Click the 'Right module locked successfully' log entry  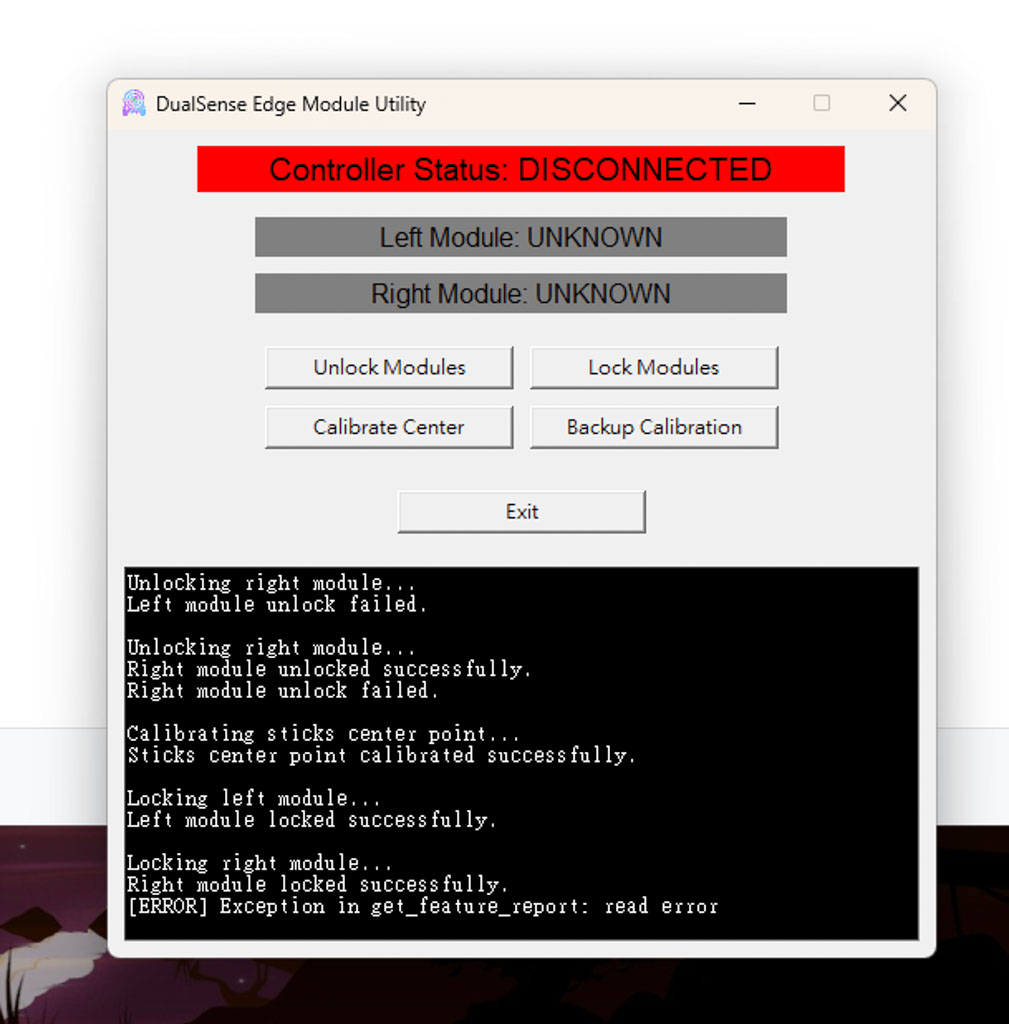click(317, 885)
